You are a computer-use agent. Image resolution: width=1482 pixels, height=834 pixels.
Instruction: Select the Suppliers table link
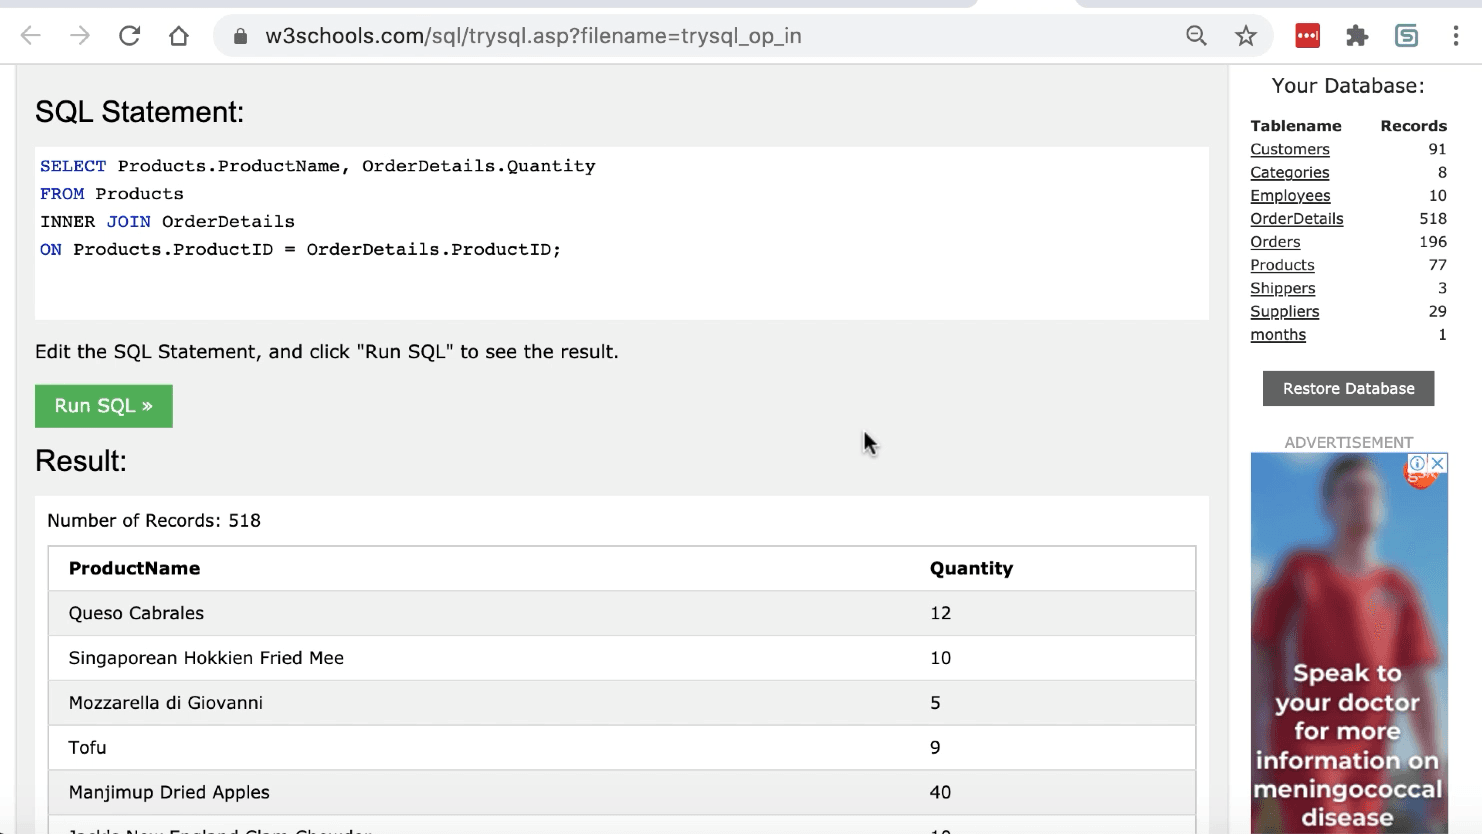(1284, 312)
